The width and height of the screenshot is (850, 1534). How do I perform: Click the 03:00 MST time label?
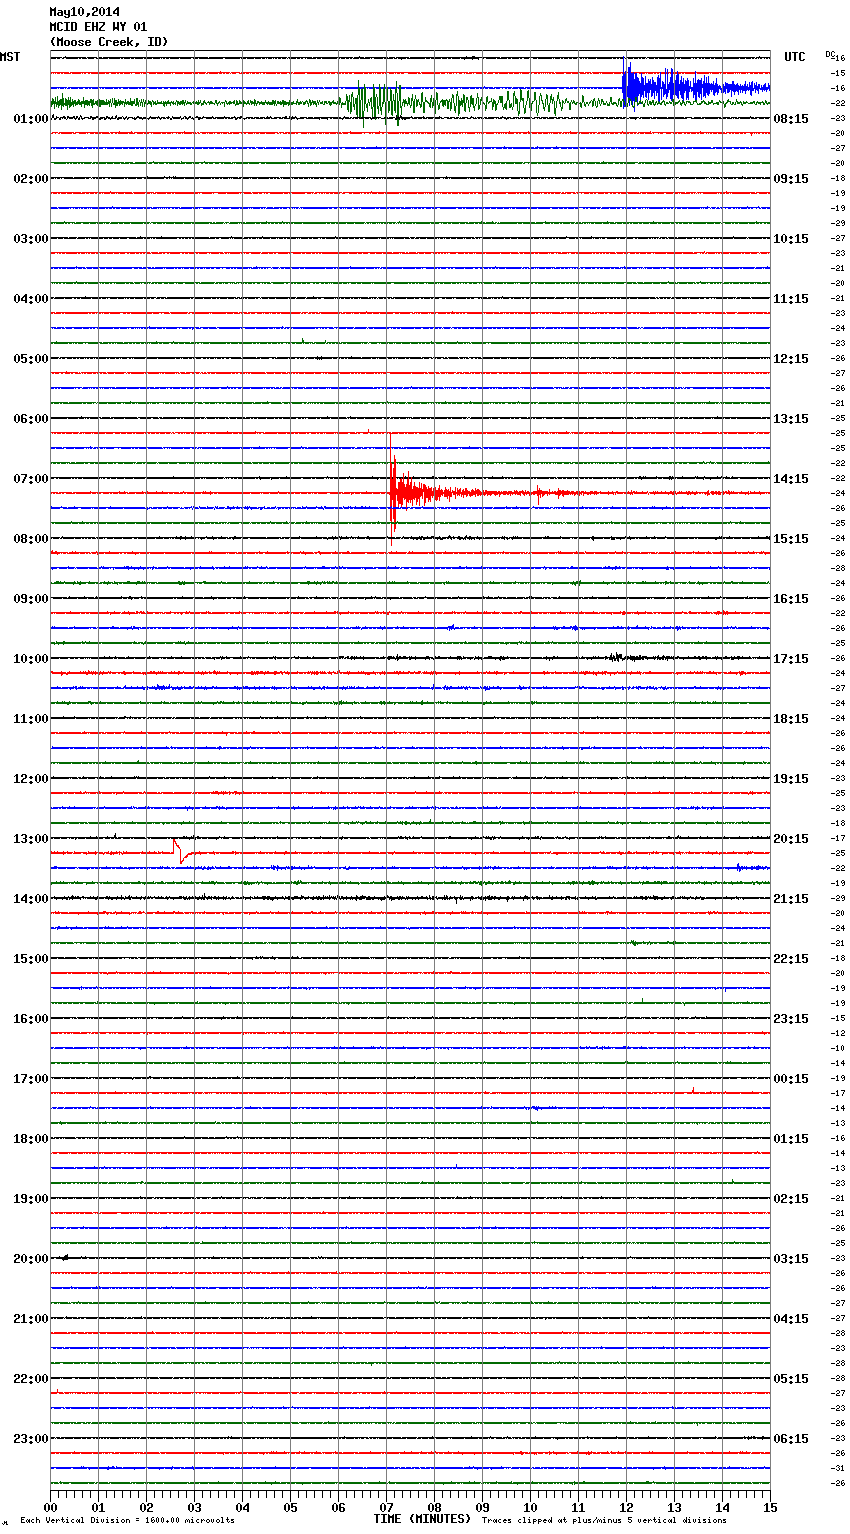(31, 239)
